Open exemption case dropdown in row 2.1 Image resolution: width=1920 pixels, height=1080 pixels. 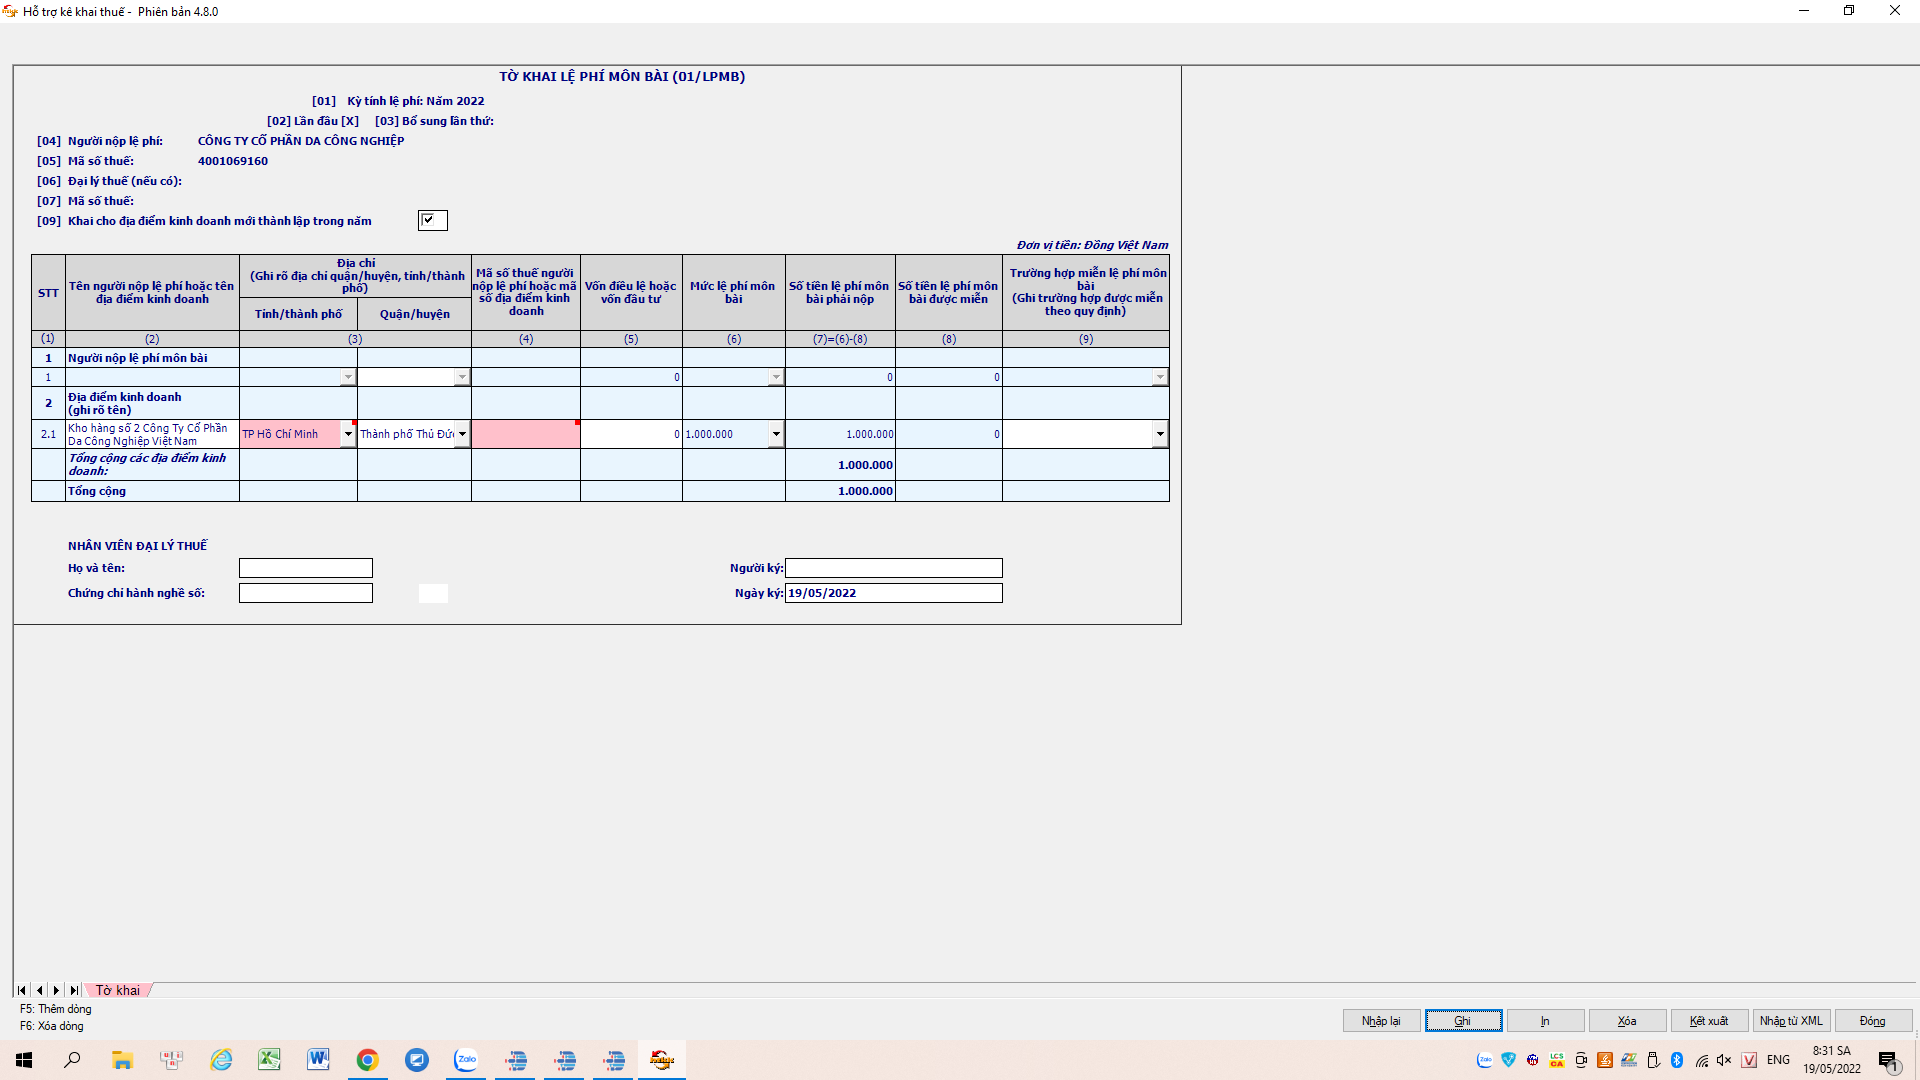1160,434
